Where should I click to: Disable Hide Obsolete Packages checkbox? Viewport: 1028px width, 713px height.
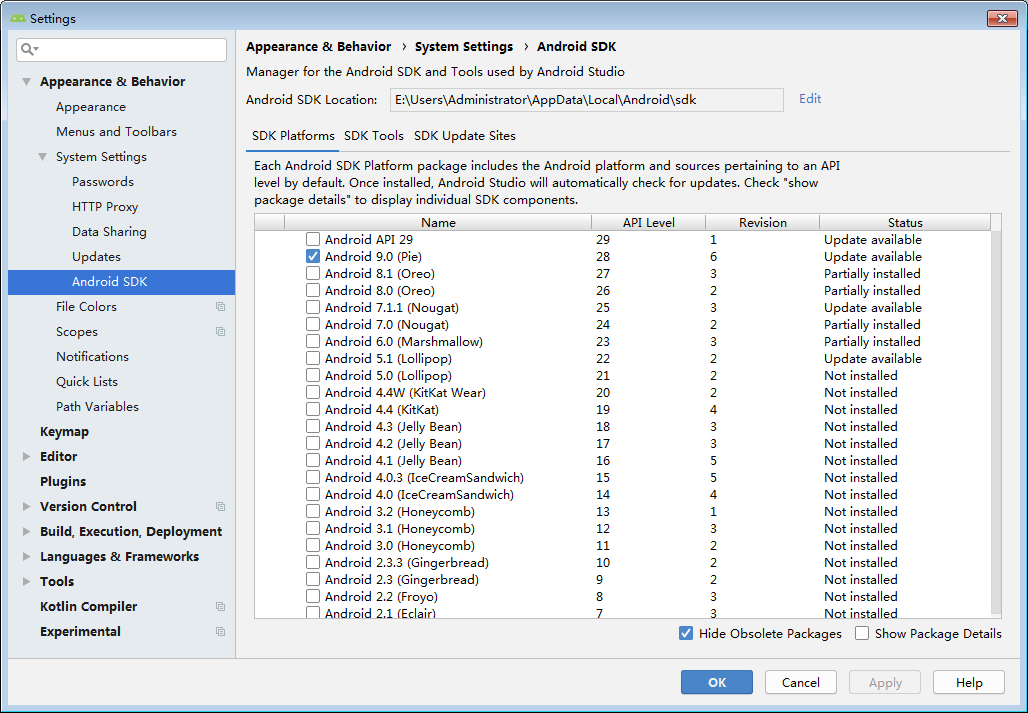[686, 634]
